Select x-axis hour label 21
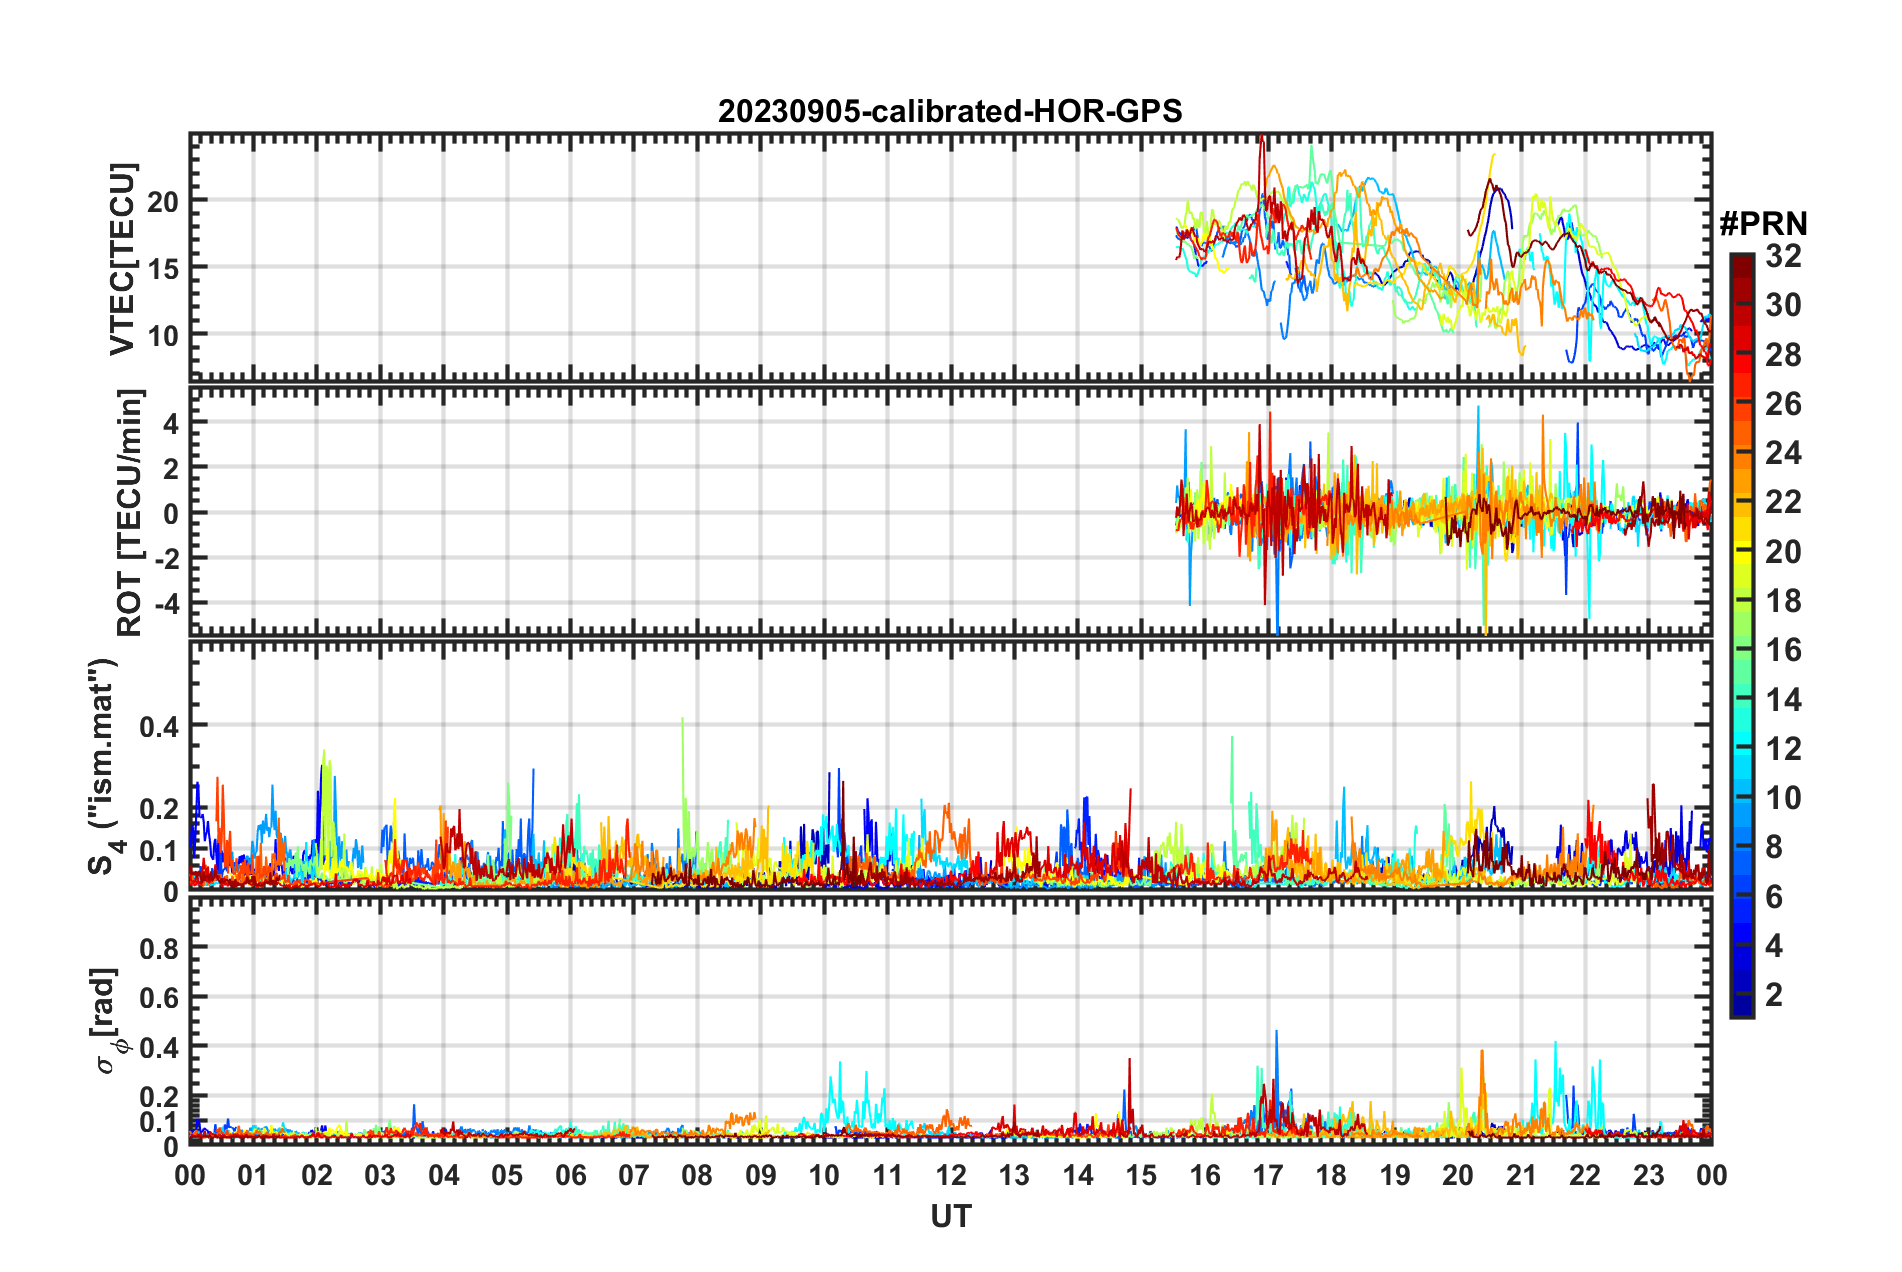The image size is (1902, 1272). coord(1522,1175)
